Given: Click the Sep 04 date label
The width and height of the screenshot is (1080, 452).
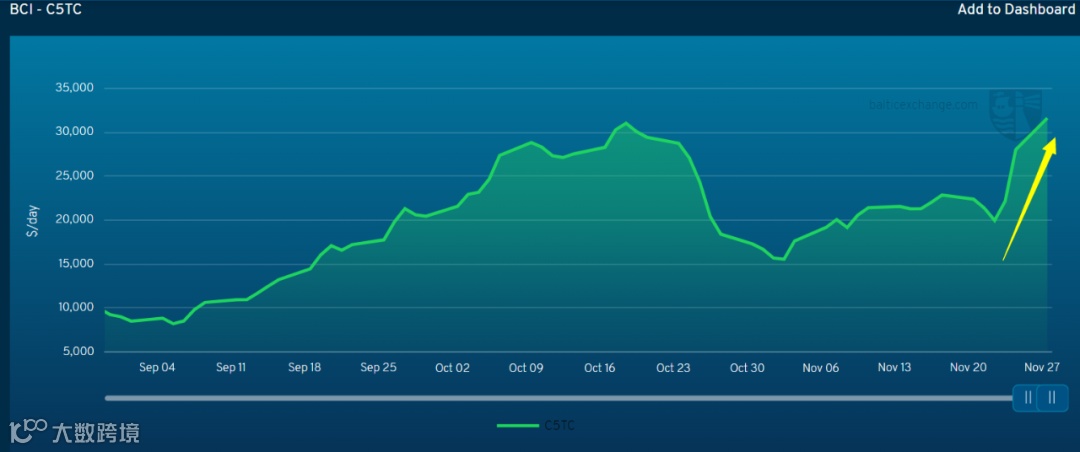Looking at the screenshot, I should pos(157,368).
